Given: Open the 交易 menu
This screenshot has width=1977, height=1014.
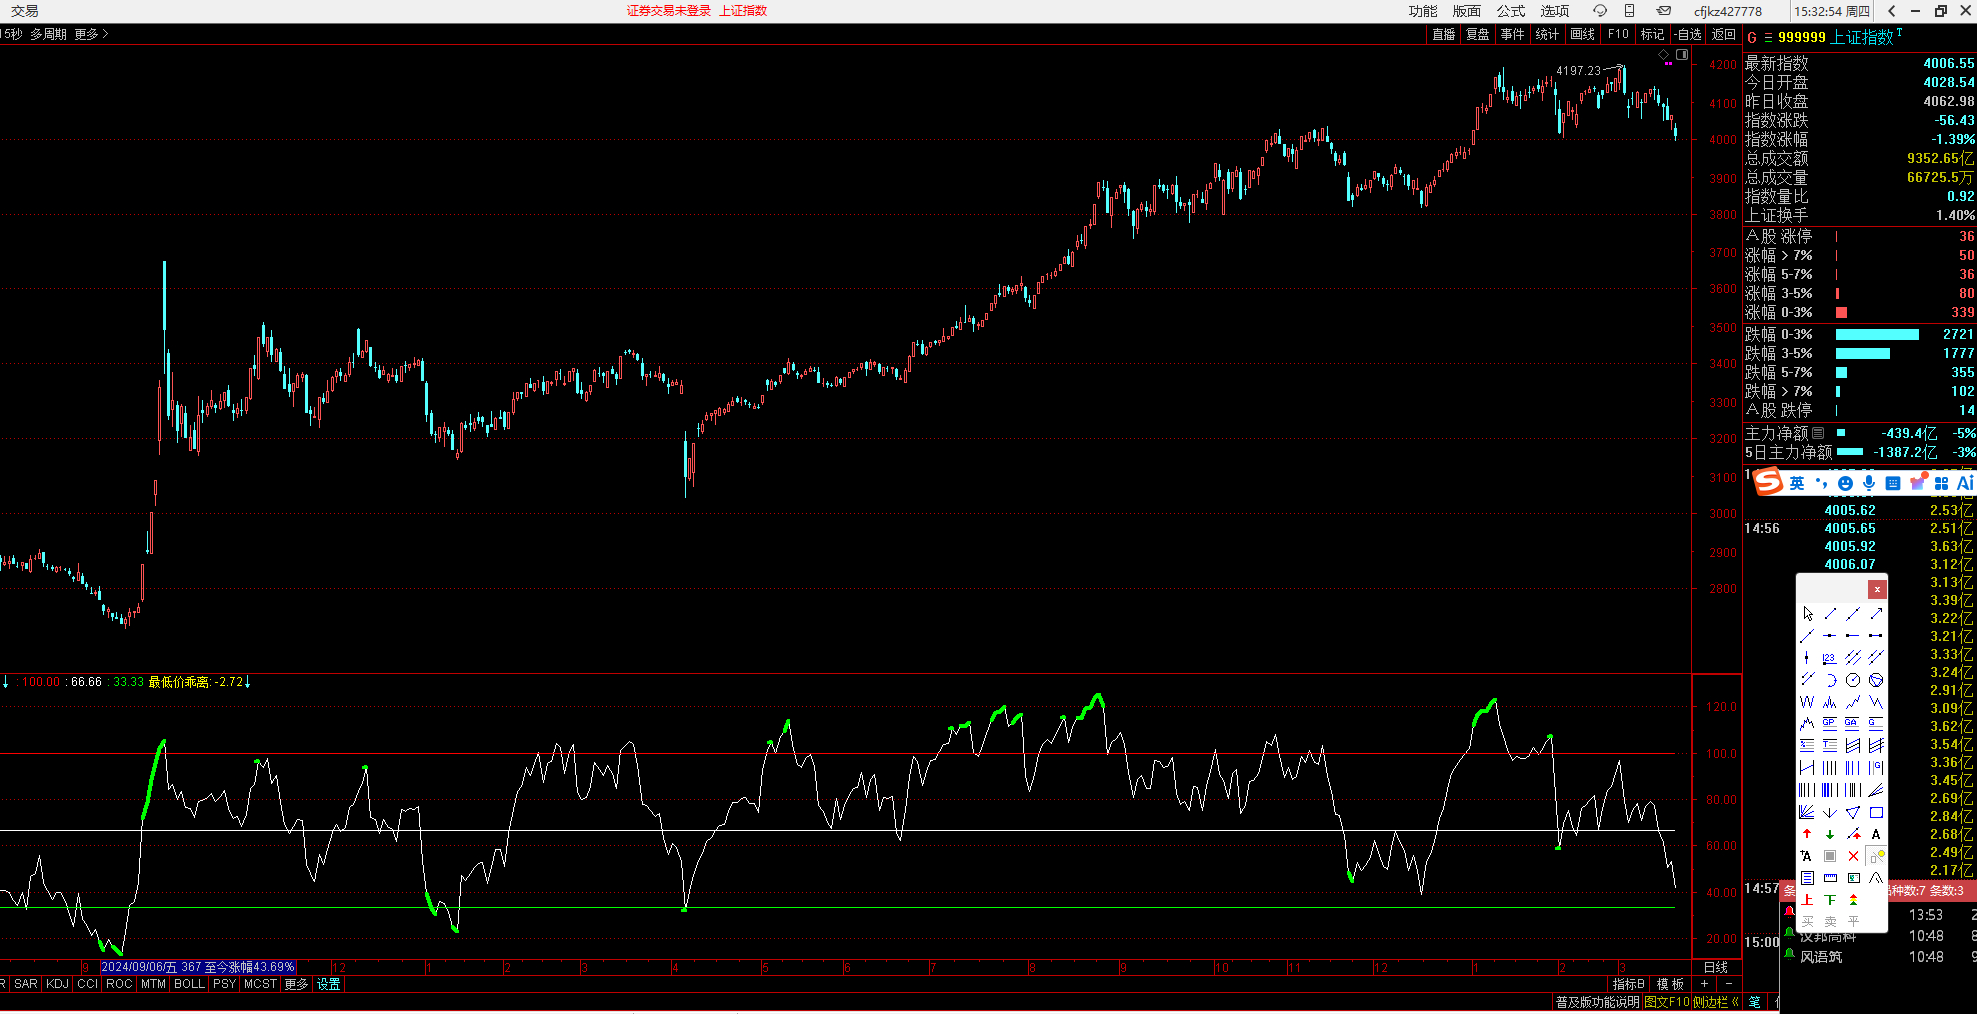Looking at the screenshot, I should coord(25,11).
